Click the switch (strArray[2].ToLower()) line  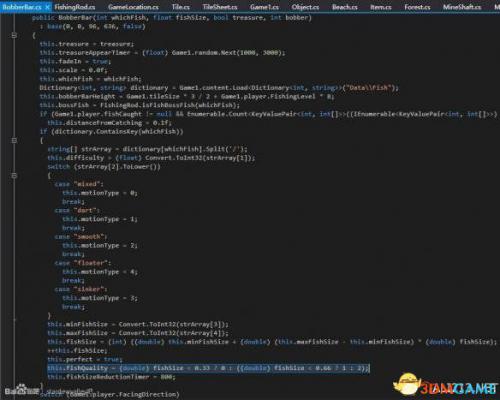point(104,167)
